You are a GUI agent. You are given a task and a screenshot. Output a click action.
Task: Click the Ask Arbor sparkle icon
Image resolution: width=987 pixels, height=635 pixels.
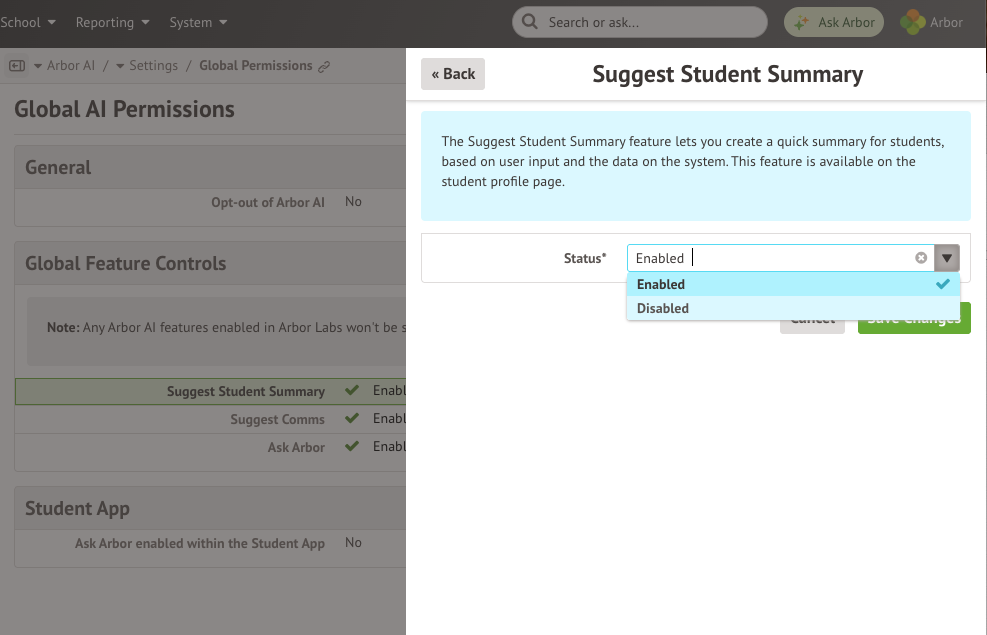click(x=800, y=22)
